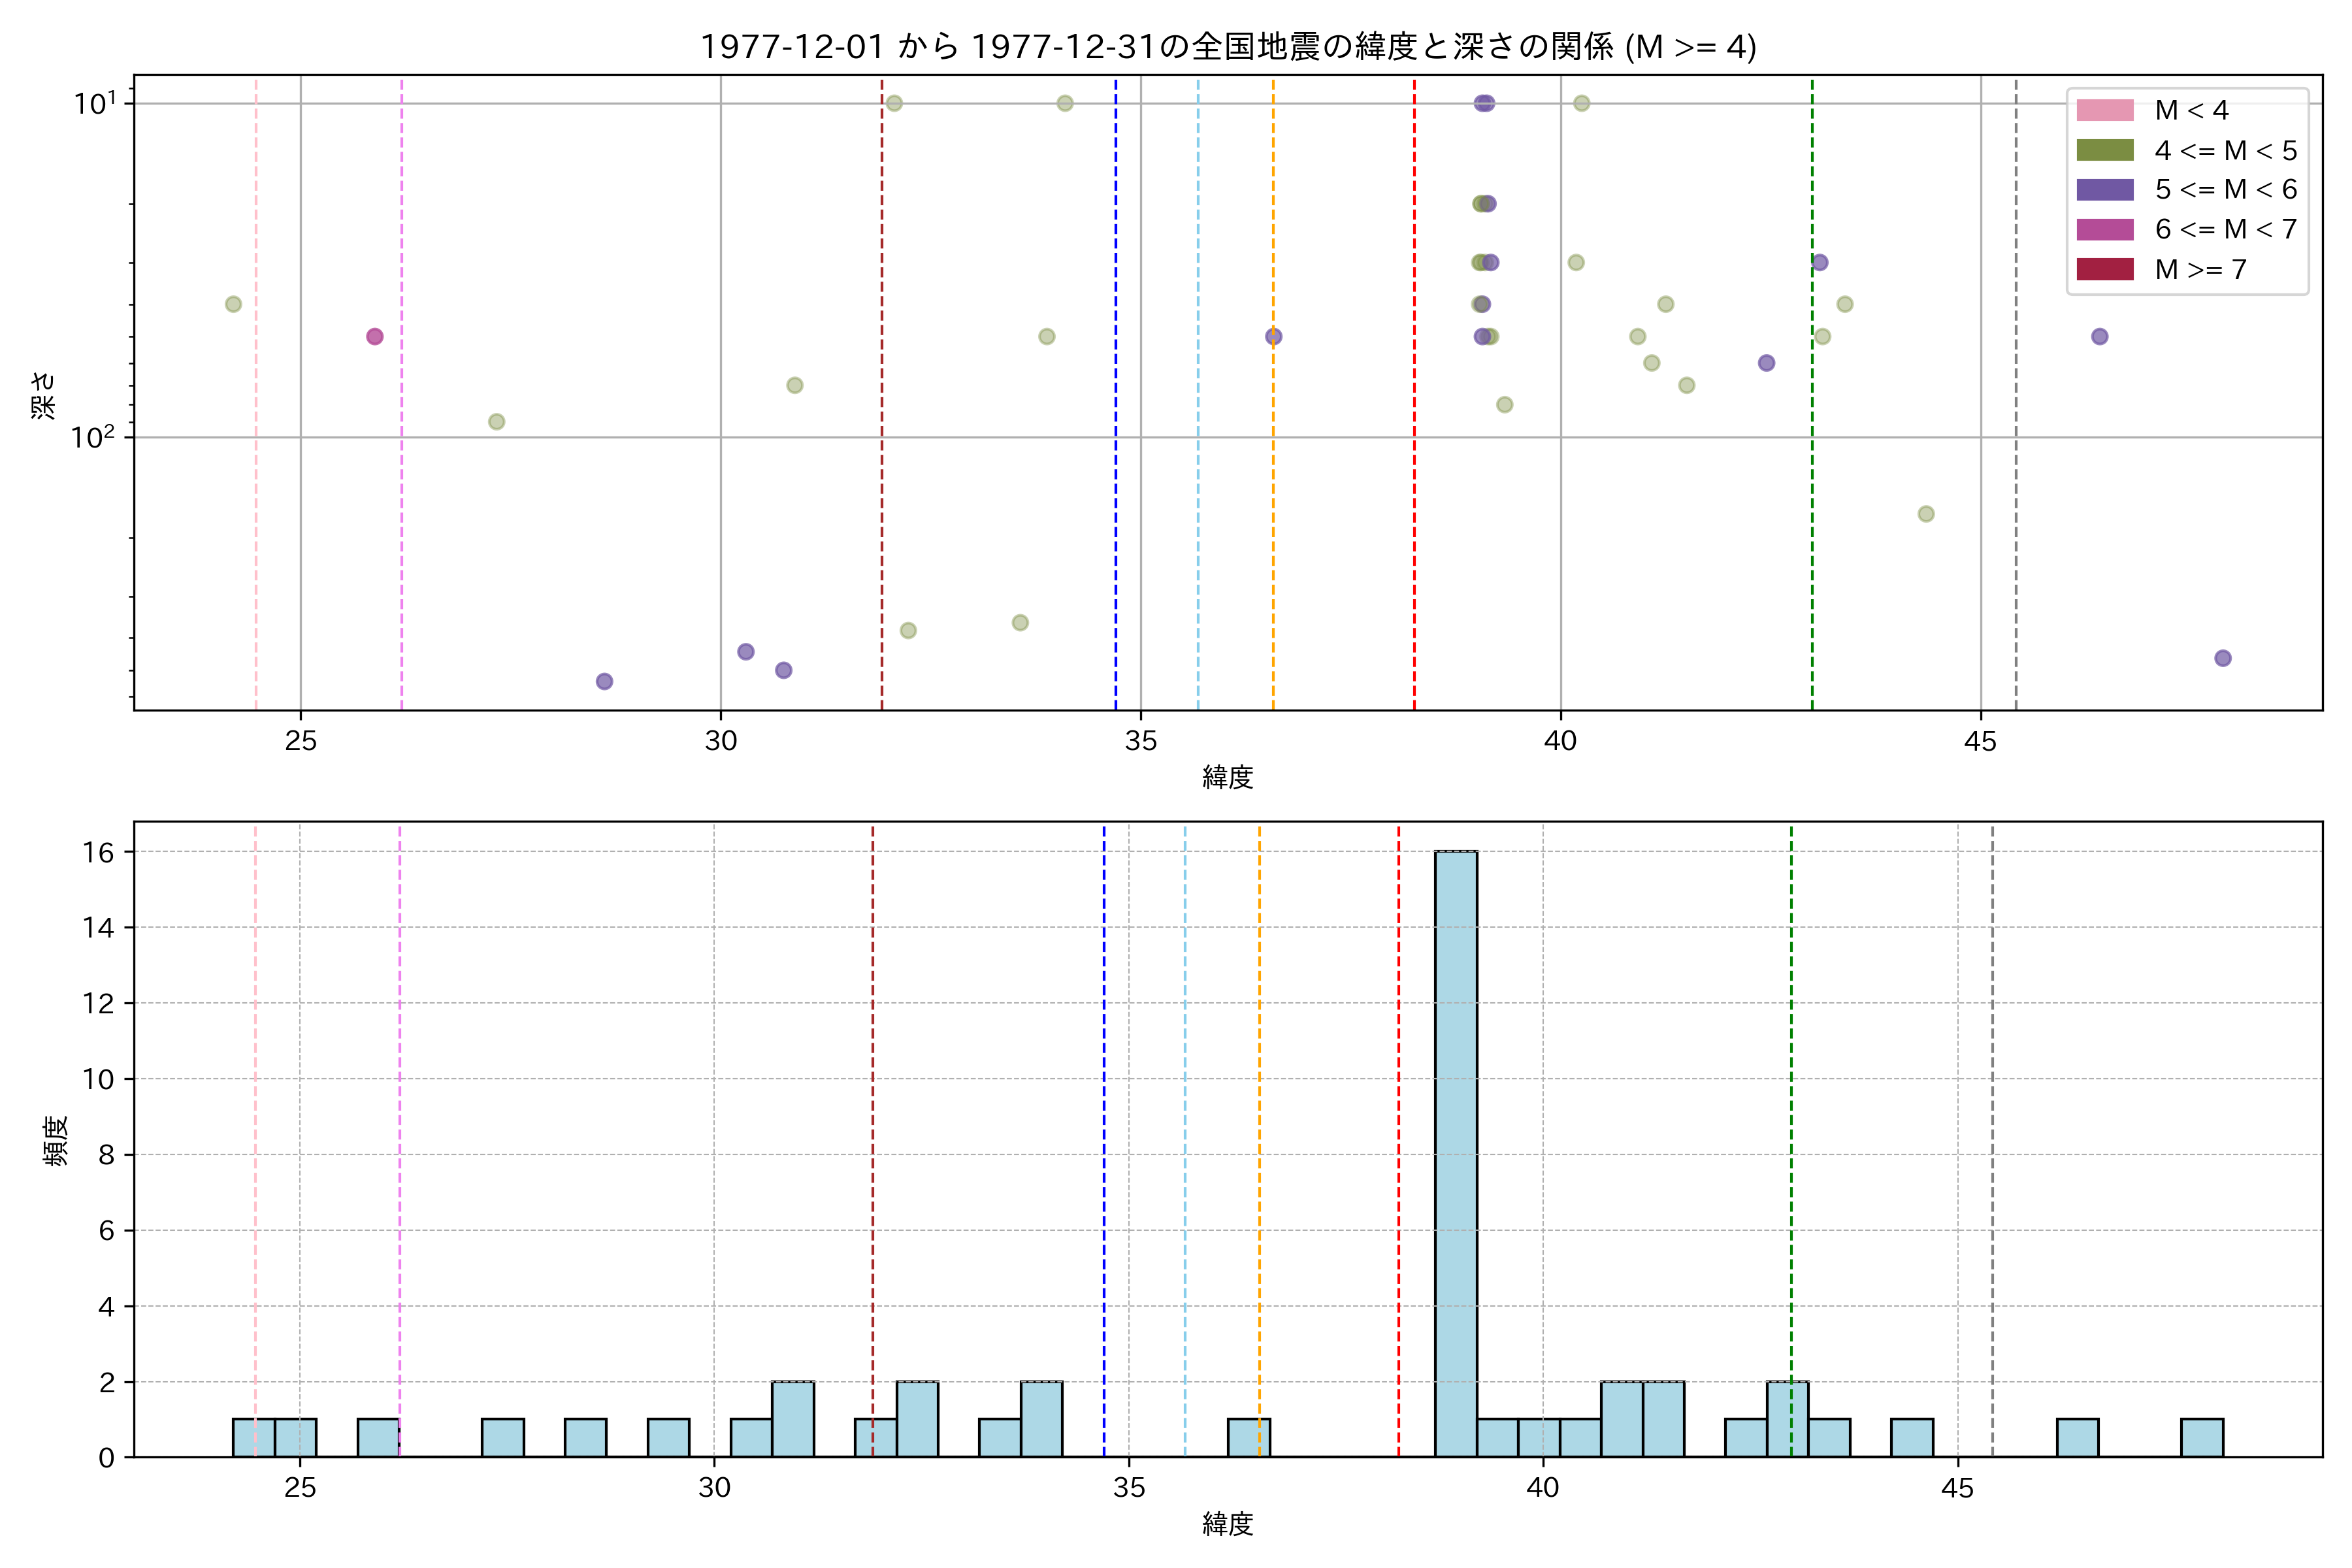The image size is (2352, 1568).
Task: Click the 緯度 label under the scatter plot
Action: [1227, 777]
